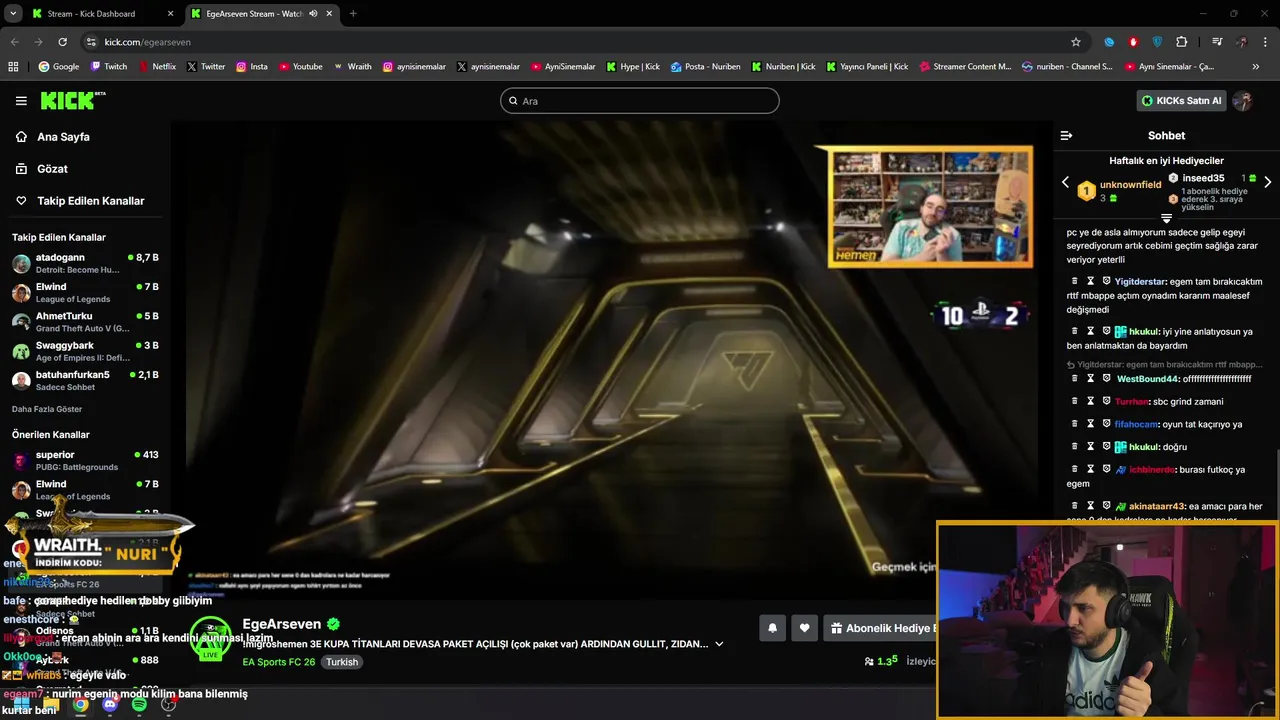Open Yayıncı Paneli | Kick bookmark
This screenshot has width=1280, height=720.
click(x=867, y=67)
